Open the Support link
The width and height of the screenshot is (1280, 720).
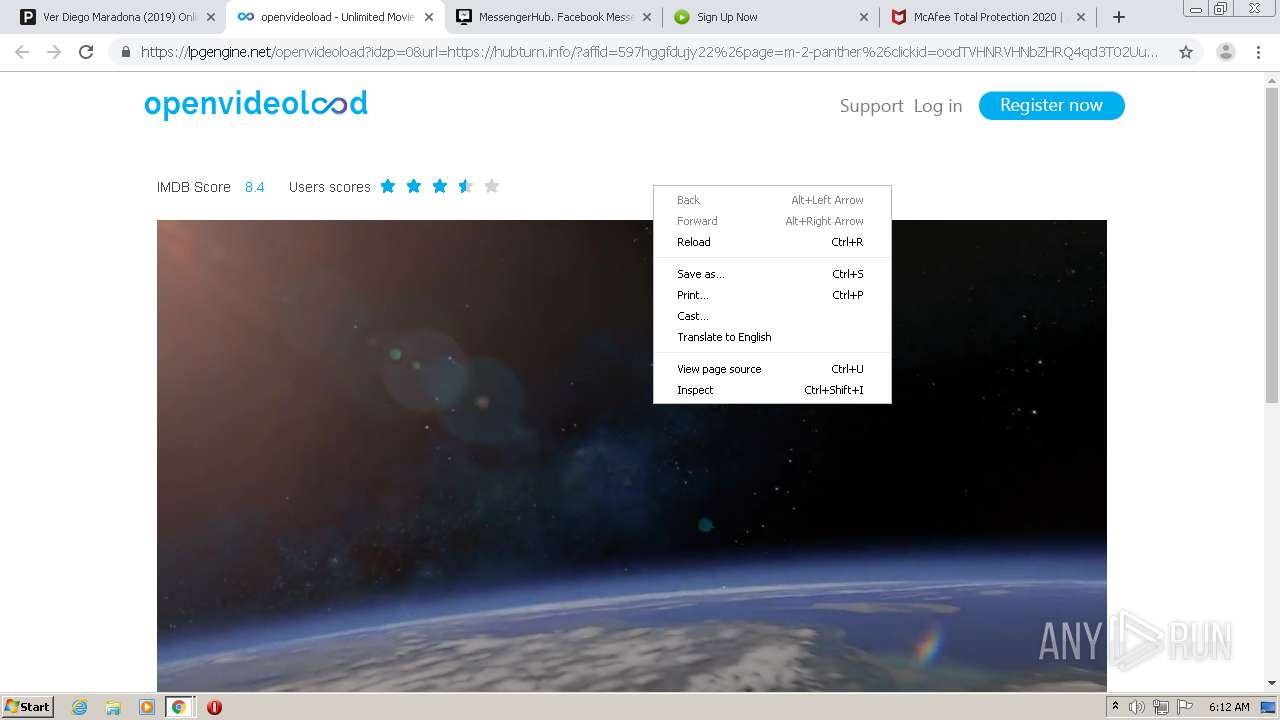pyautogui.click(x=871, y=106)
